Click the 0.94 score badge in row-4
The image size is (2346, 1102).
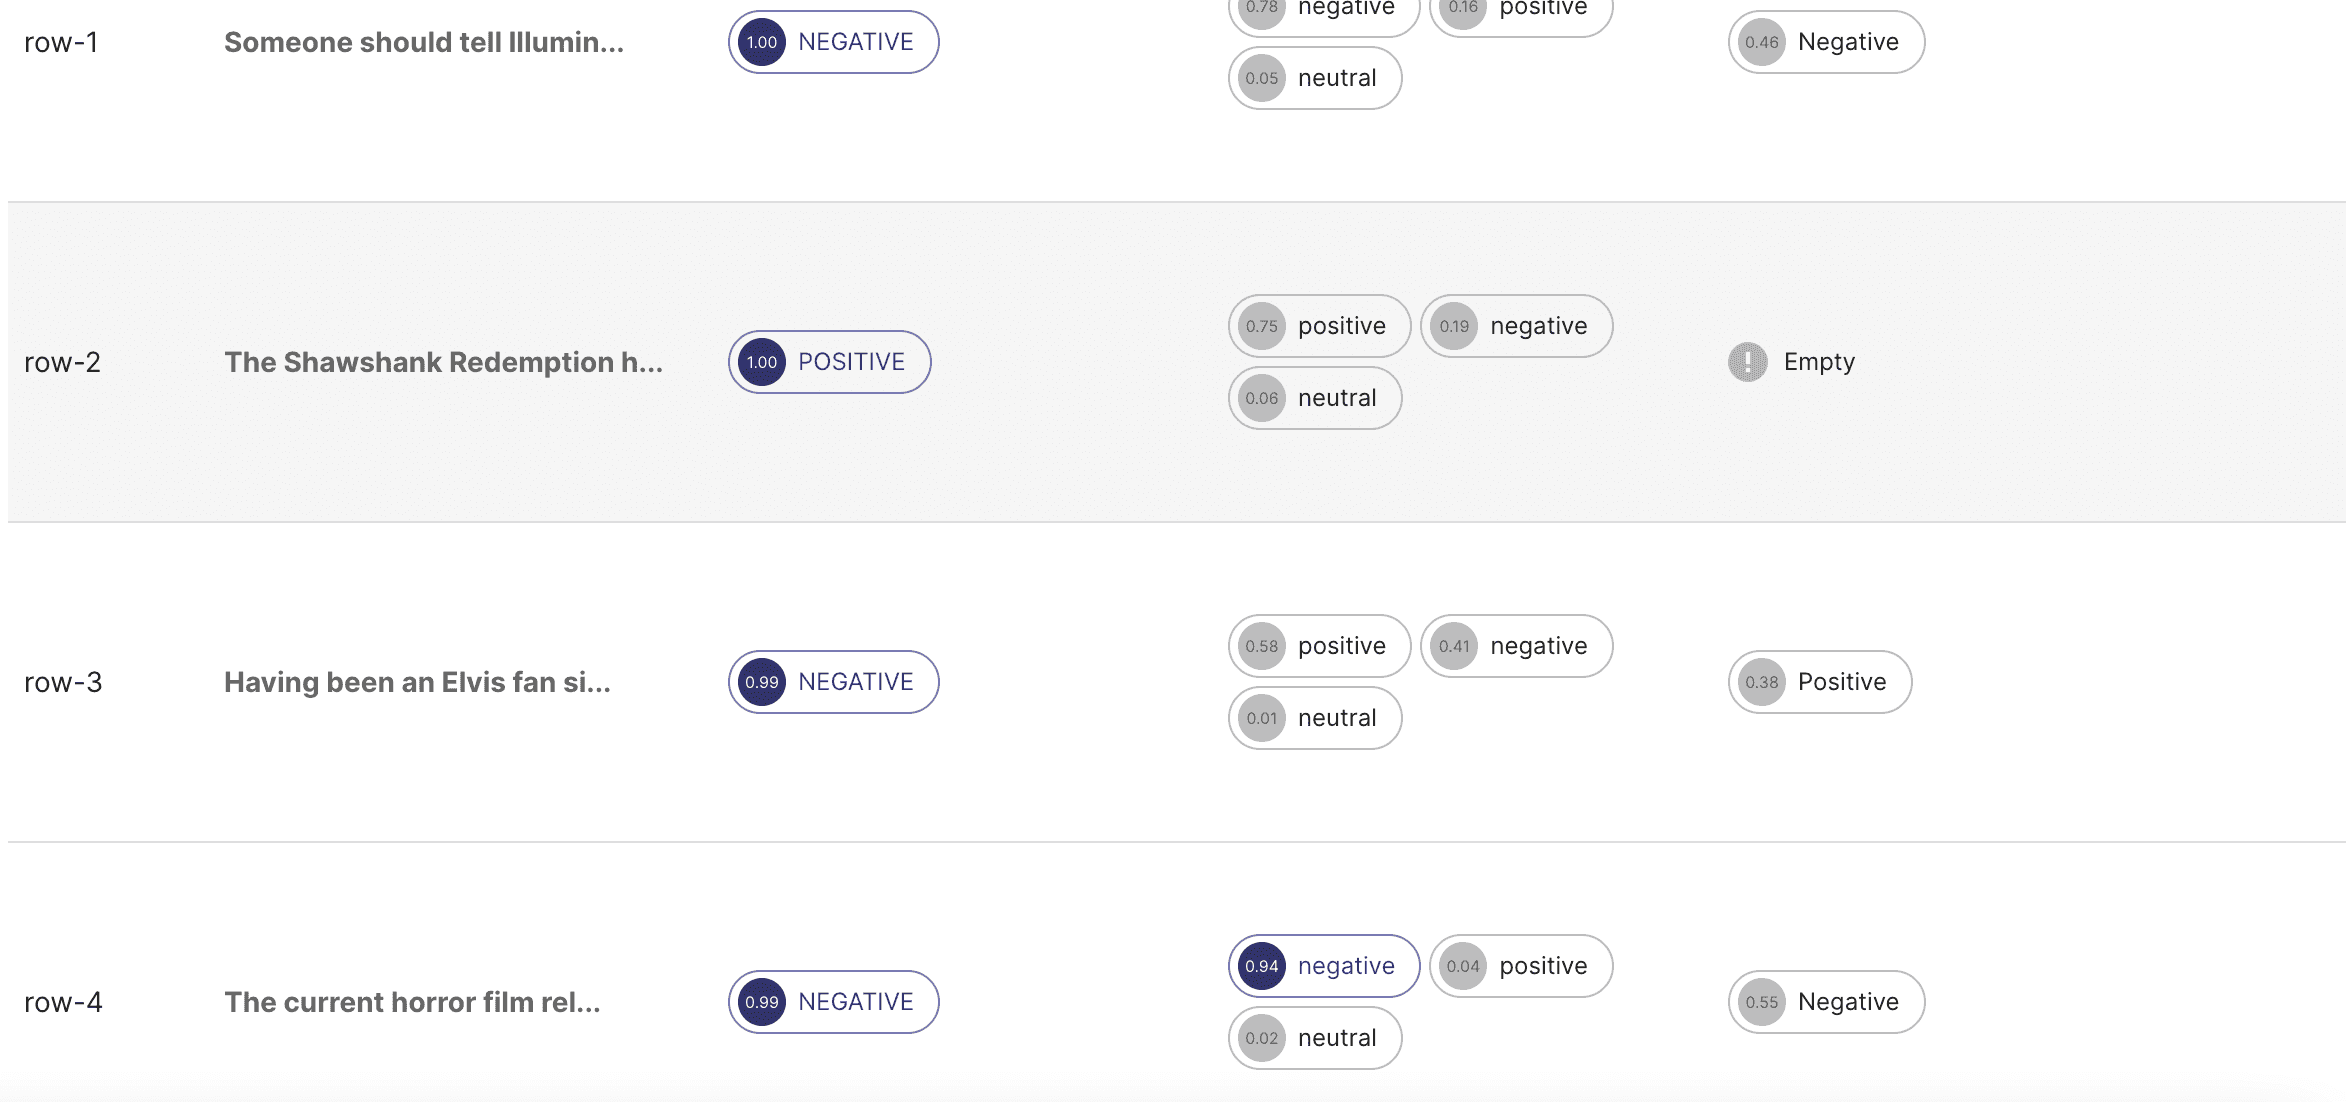[x=1262, y=966]
